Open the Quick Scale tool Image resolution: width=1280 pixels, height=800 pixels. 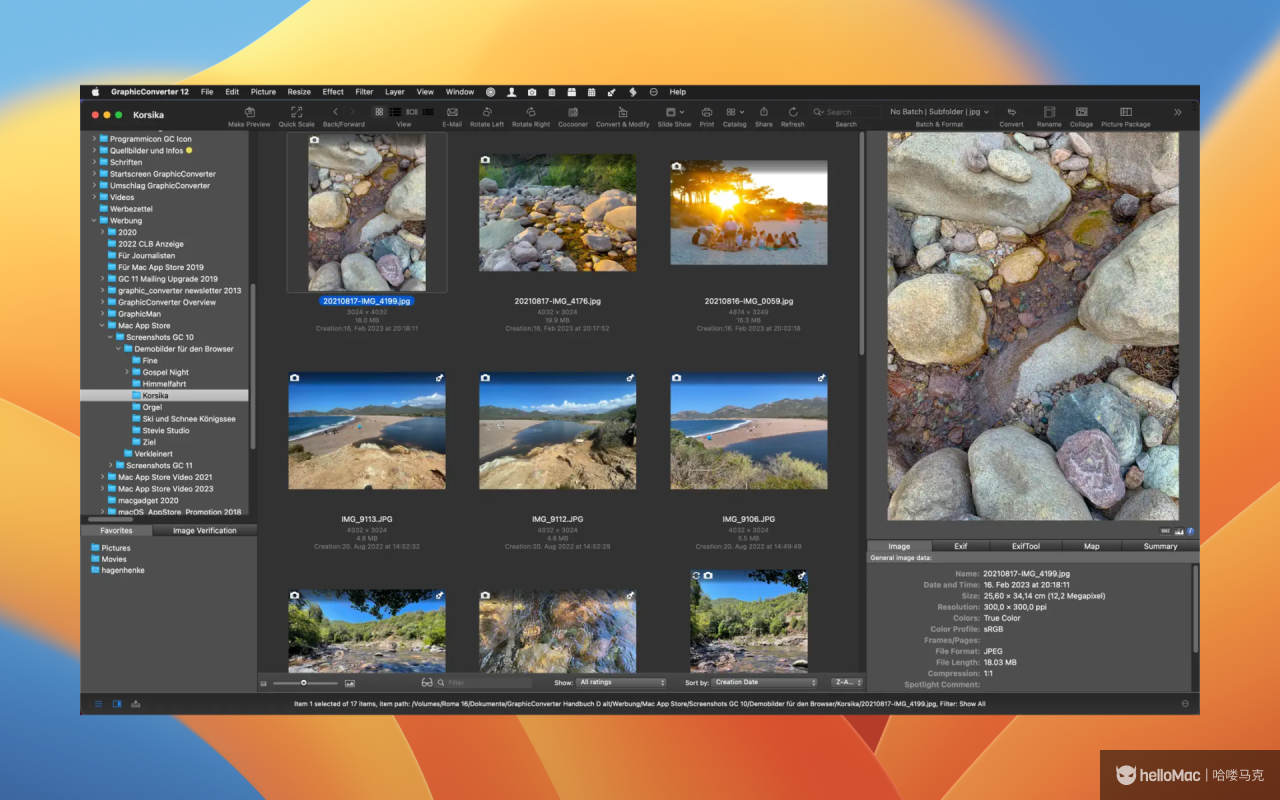click(x=296, y=112)
